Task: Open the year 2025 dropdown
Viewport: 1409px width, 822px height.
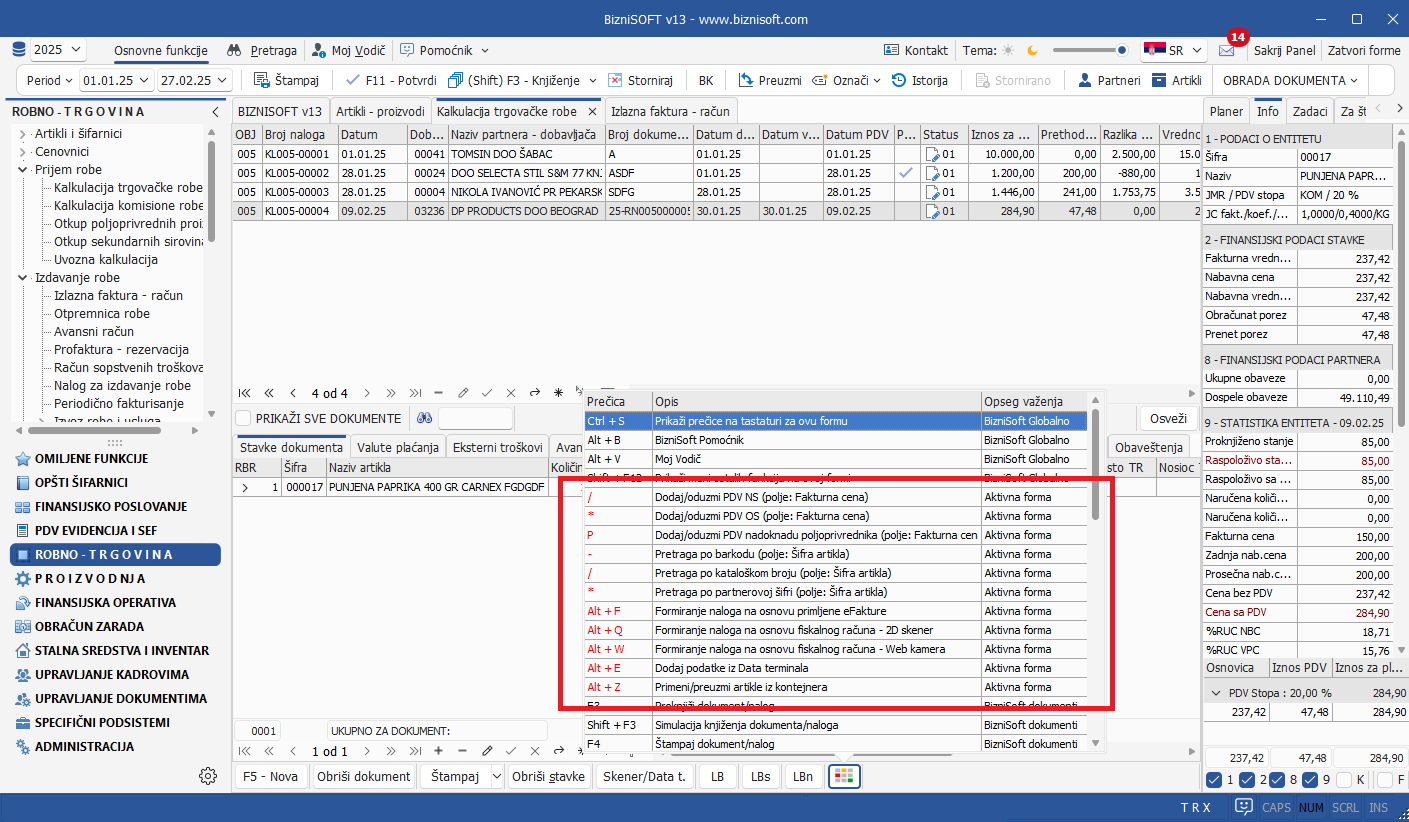Action: click(58, 50)
